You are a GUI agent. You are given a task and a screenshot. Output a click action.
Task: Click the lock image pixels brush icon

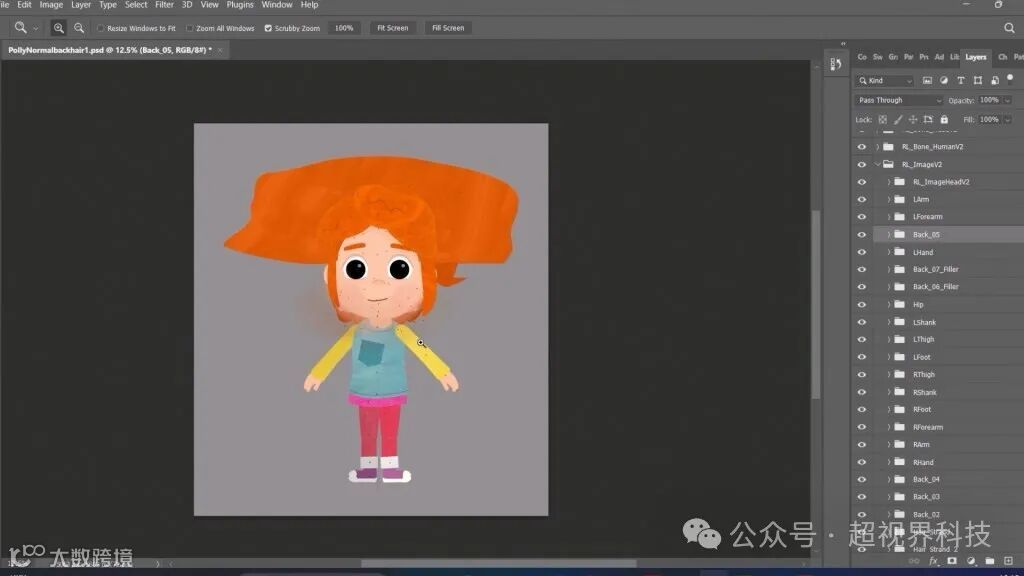tap(897, 120)
